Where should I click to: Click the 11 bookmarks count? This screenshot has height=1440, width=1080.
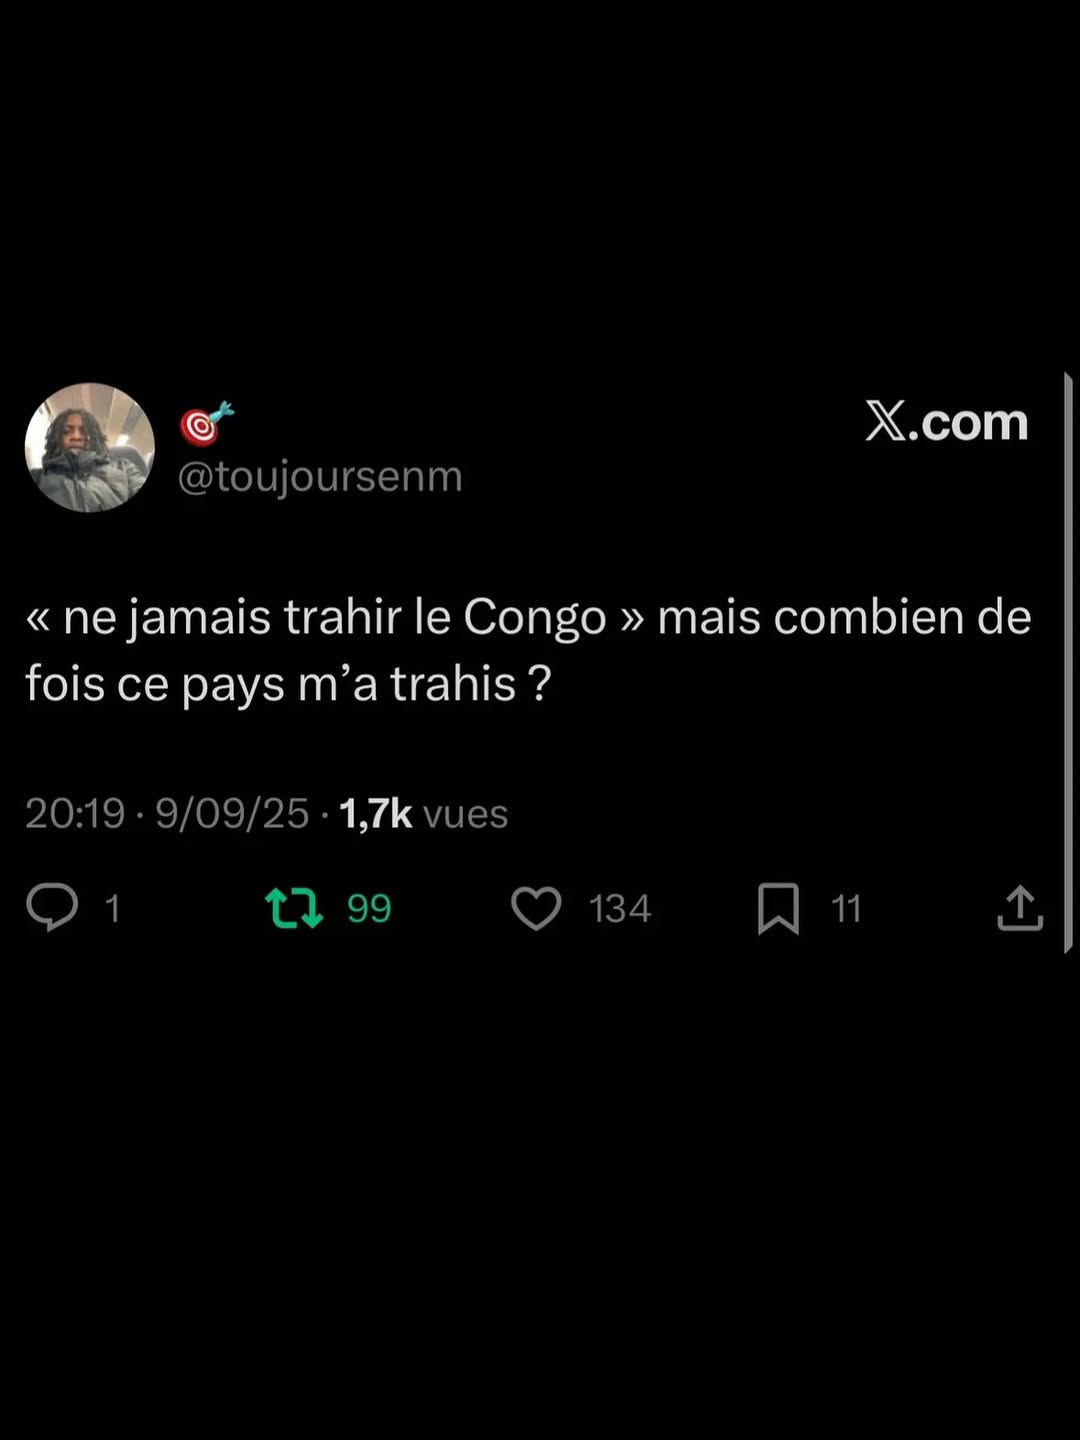click(x=846, y=909)
